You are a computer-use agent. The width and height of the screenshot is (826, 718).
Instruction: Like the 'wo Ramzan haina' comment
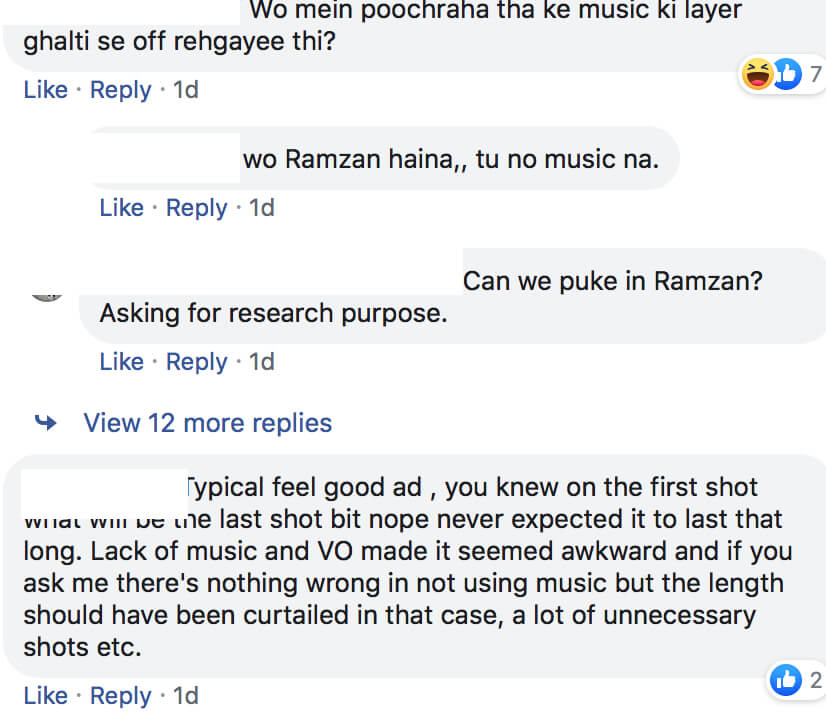pyautogui.click(x=122, y=208)
